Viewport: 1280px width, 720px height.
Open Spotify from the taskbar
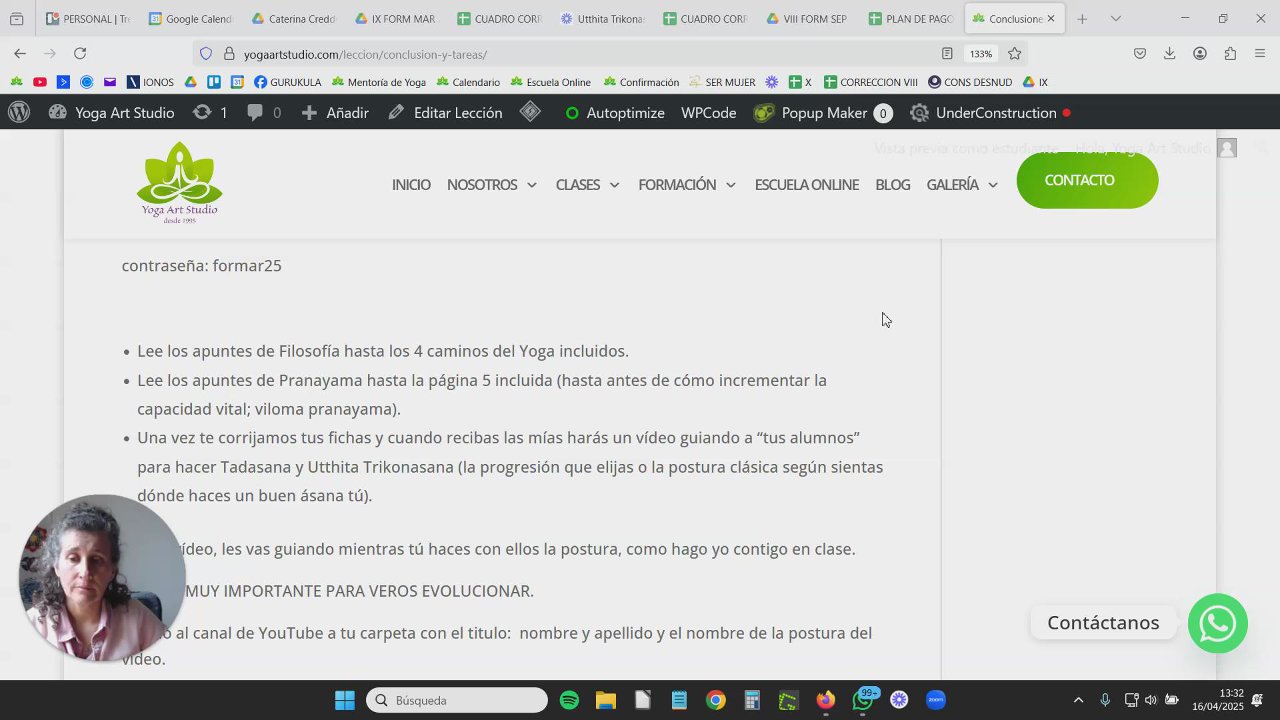[x=569, y=700]
